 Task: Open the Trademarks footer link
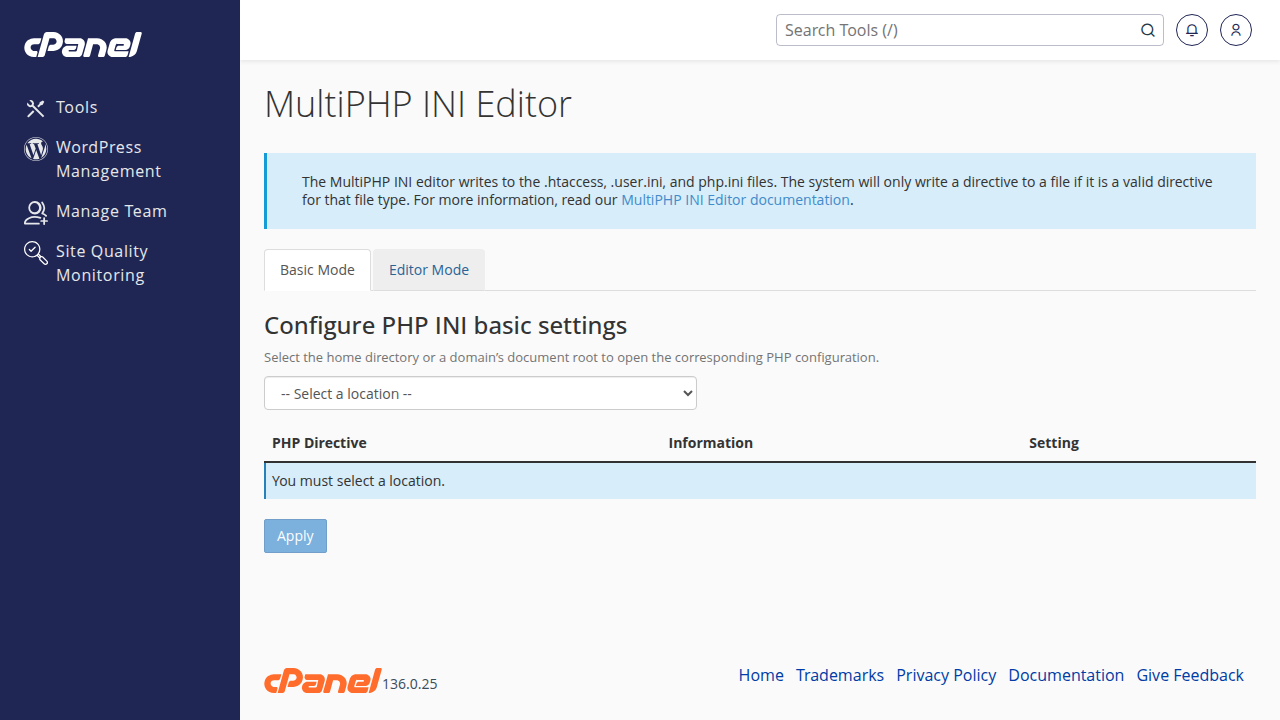(840, 675)
